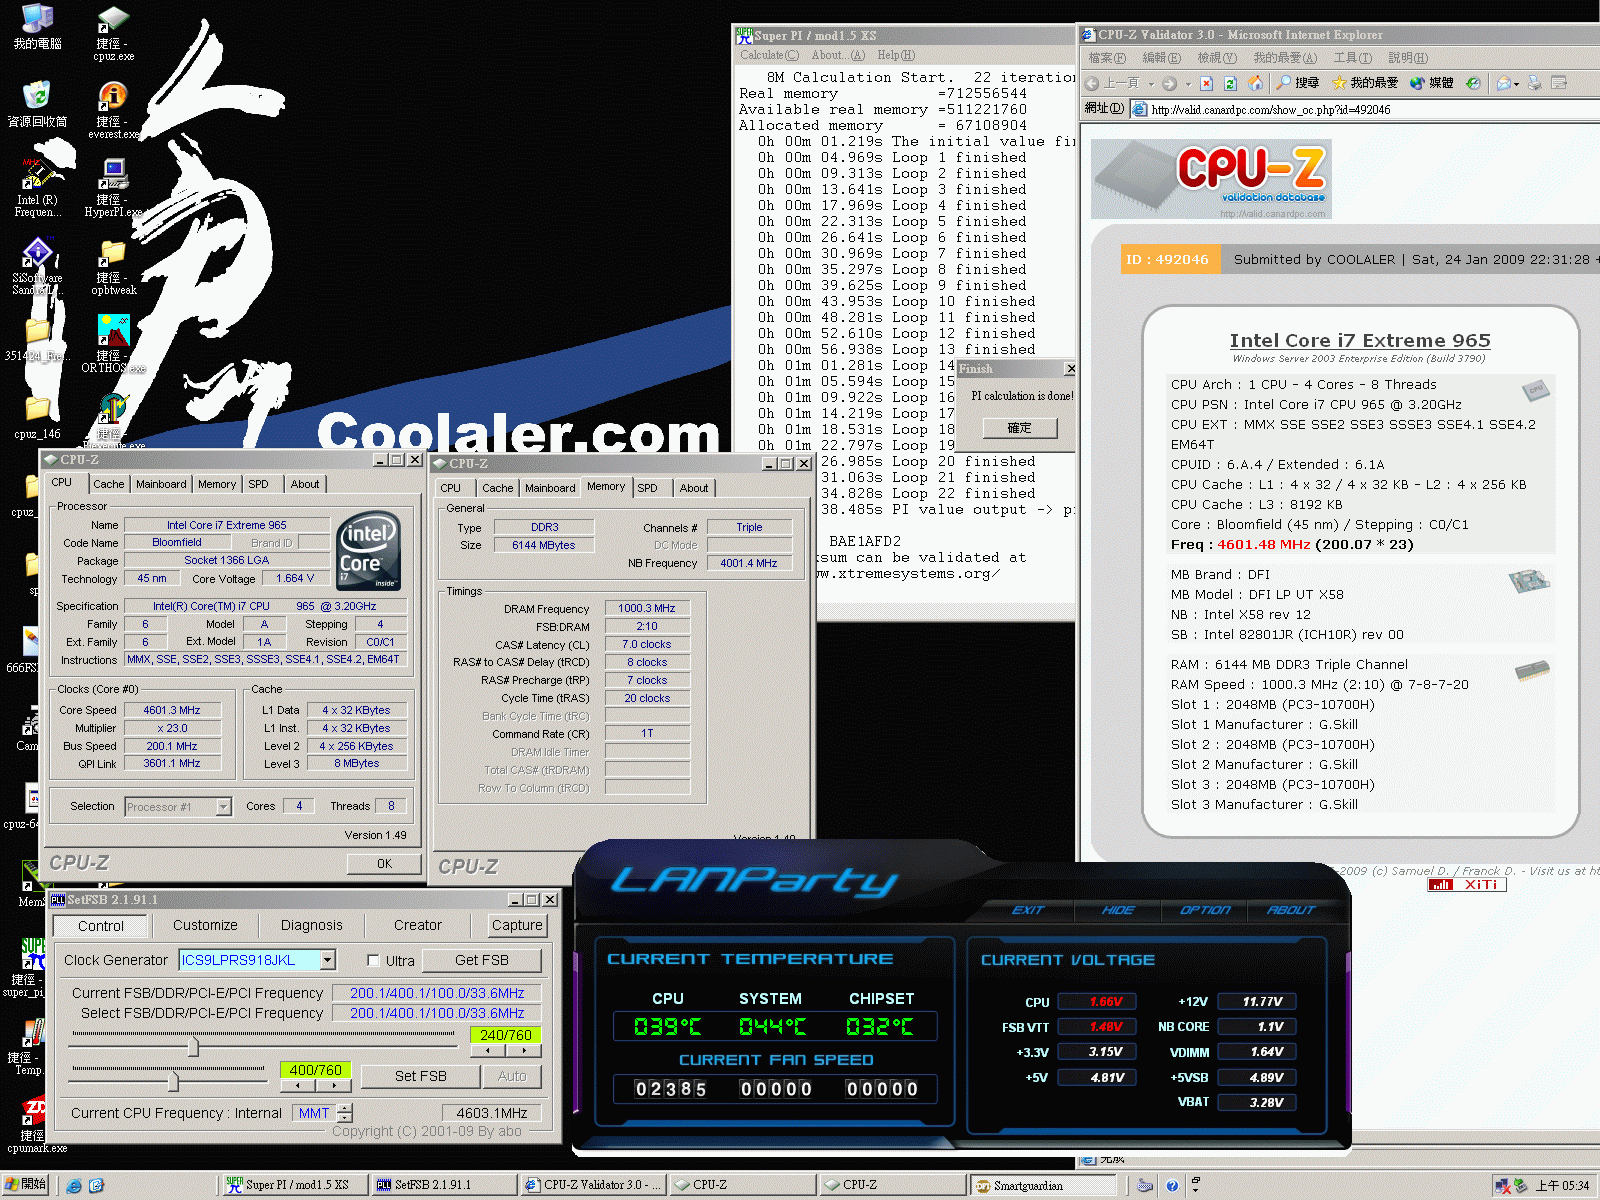Image resolution: width=1600 pixels, height=1200 pixels.
Task: Click IE Stop button in toolbar
Action: tap(1207, 83)
